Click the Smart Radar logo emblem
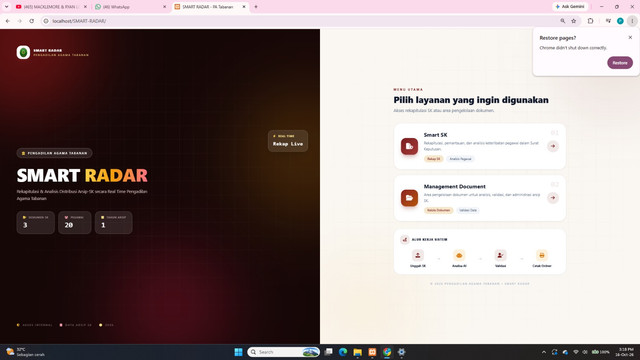This screenshot has width=640, height=360. click(x=23, y=52)
